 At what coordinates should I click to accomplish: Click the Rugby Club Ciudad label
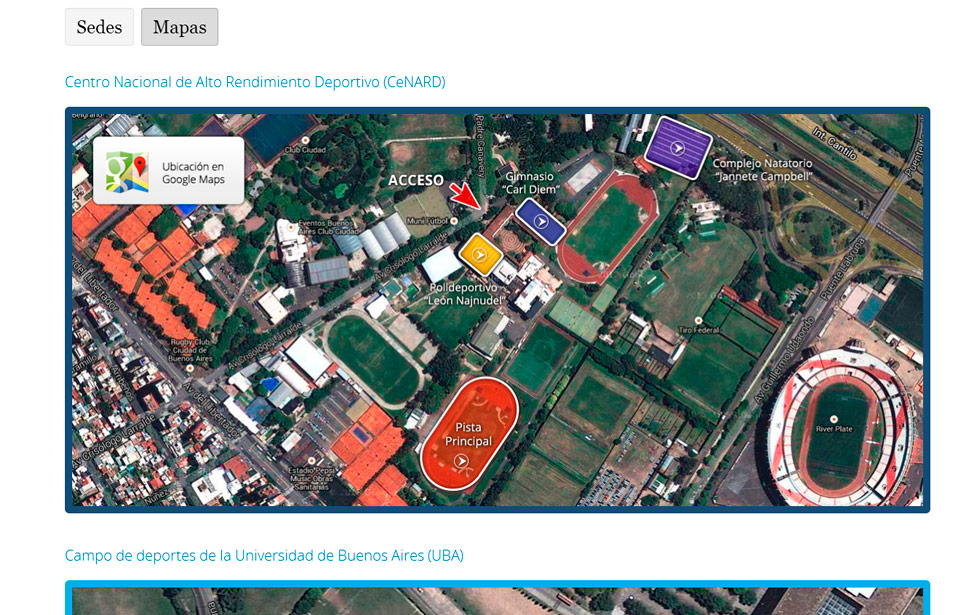(x=191, y=350)
